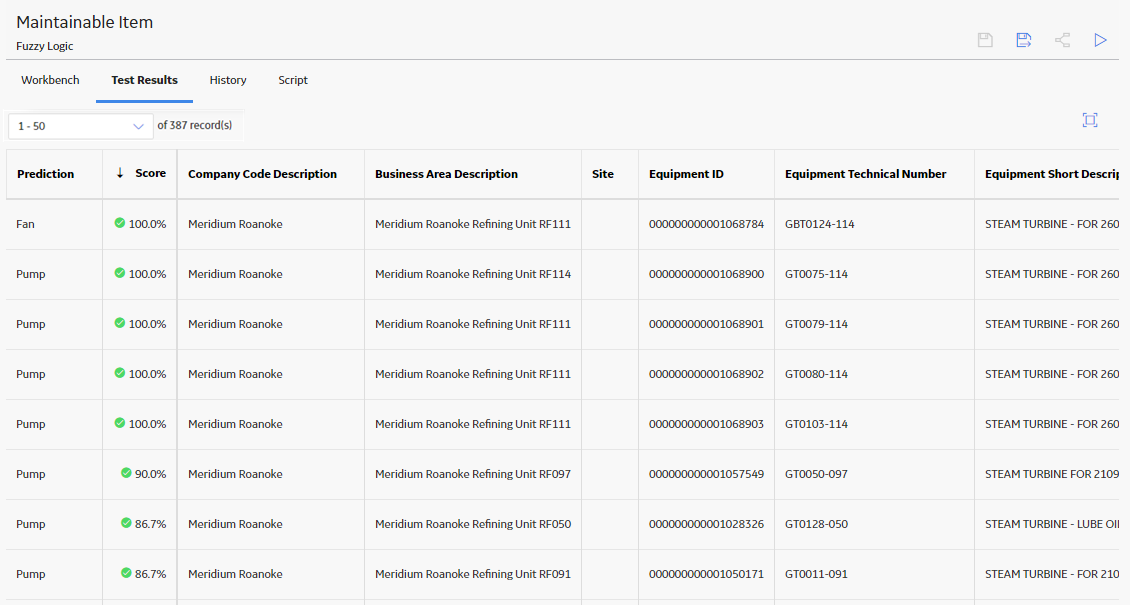Image resolution: width=1130 pixels, height=605 pixels.
Task: Click green check icon in GT0079-114 row
Action: [120, 323]
